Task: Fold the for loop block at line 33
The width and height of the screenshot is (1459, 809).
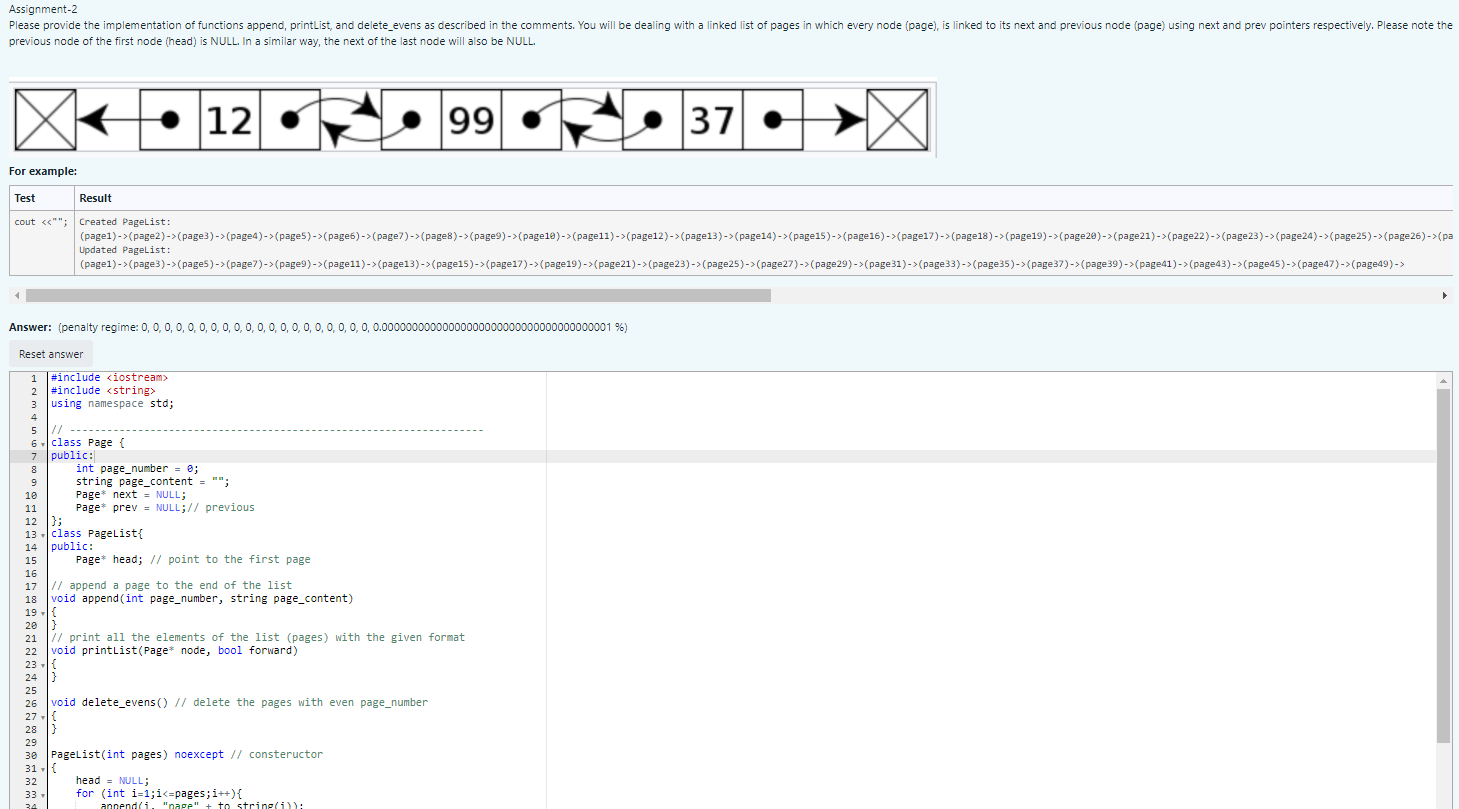Action: [x=42, y=795]
